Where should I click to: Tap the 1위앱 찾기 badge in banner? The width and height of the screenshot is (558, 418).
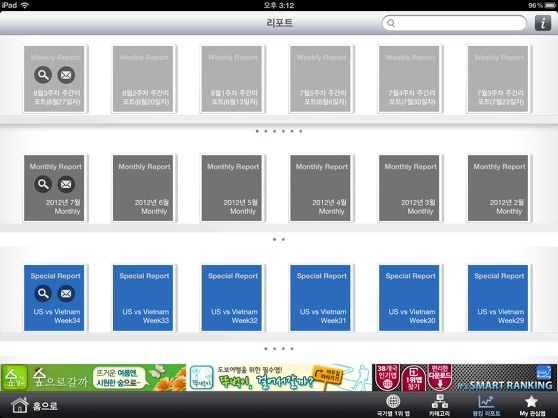point(413,379)
